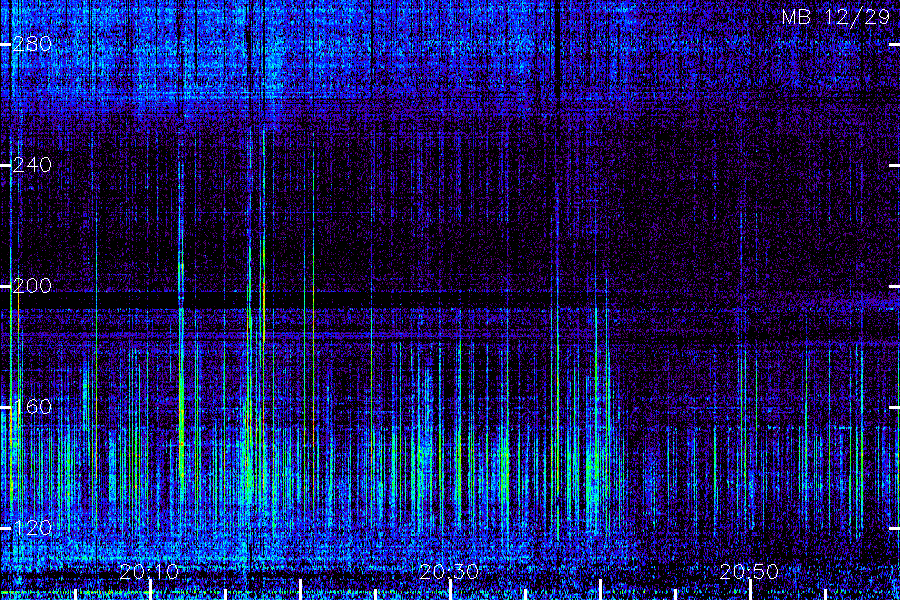Click the 200 frequency axis label
Image resolution: width=900 pixels, height=600 pixels.
coord(32,286)
